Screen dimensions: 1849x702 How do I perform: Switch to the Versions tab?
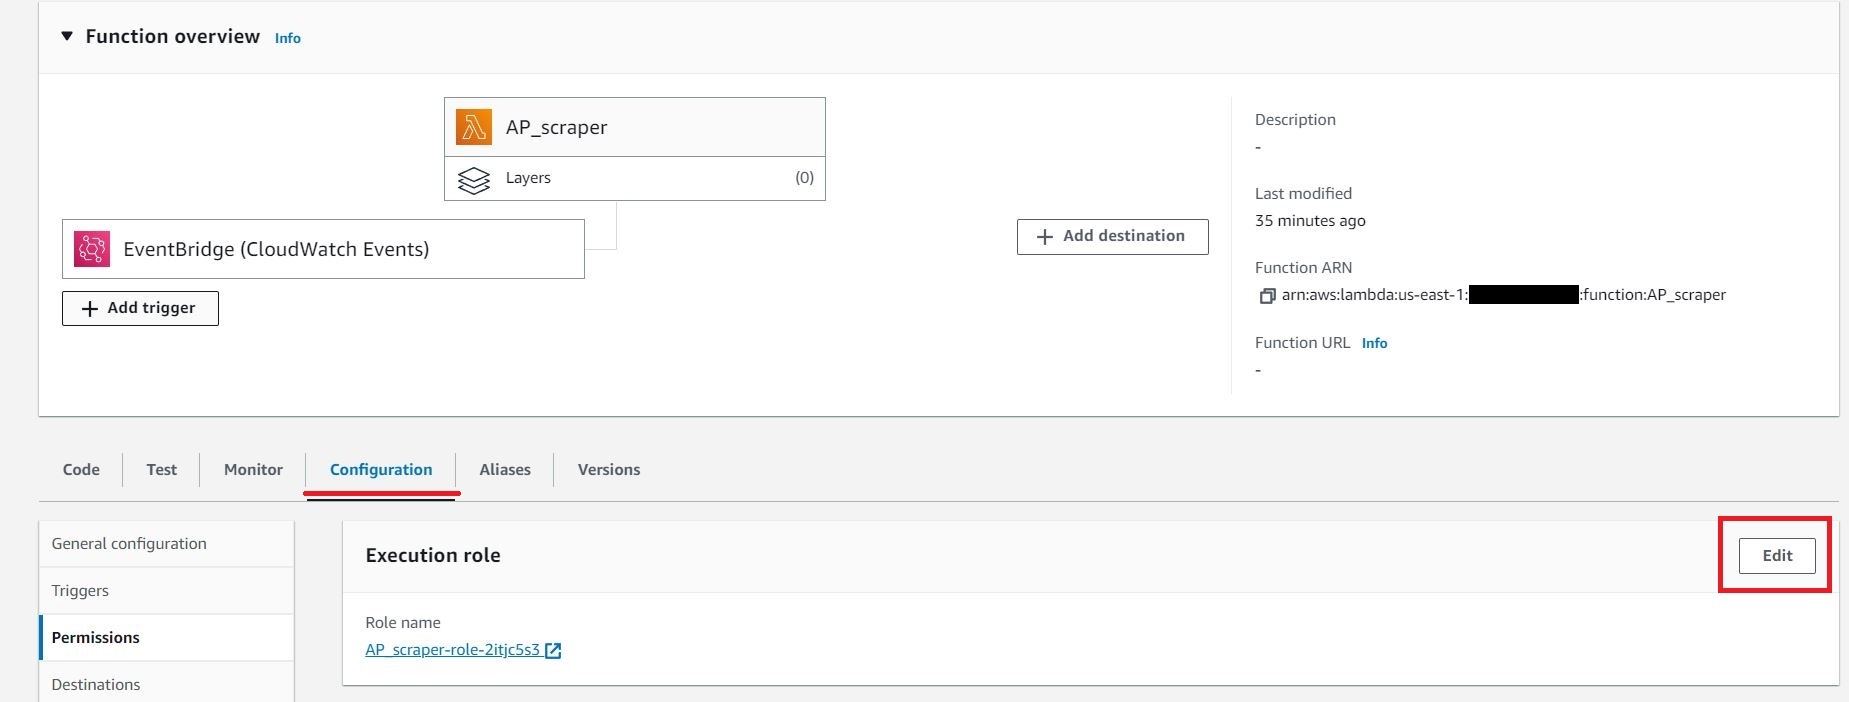[x=609, y=469]
